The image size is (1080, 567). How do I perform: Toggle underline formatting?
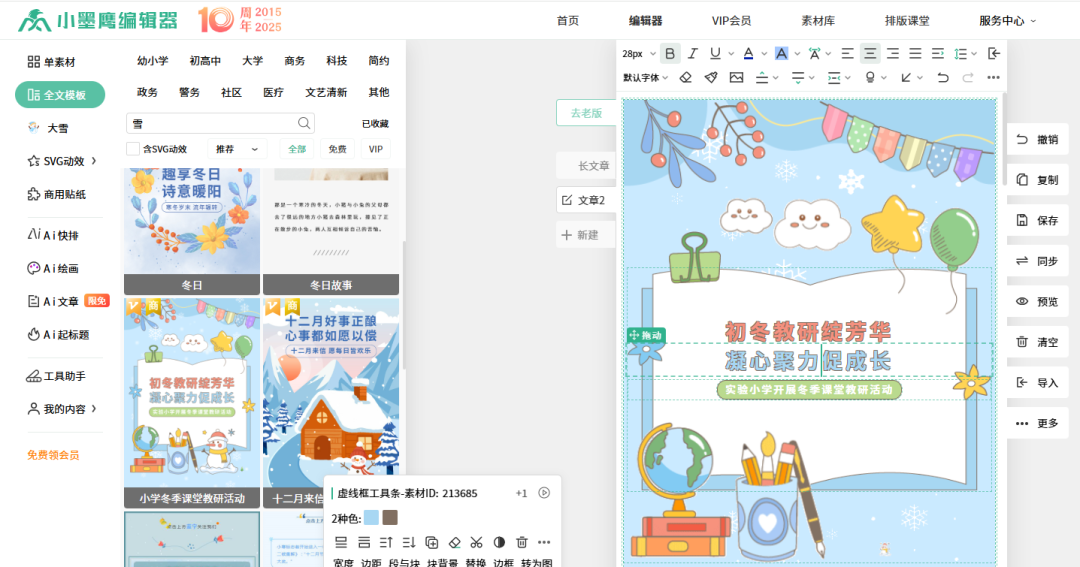715,53
